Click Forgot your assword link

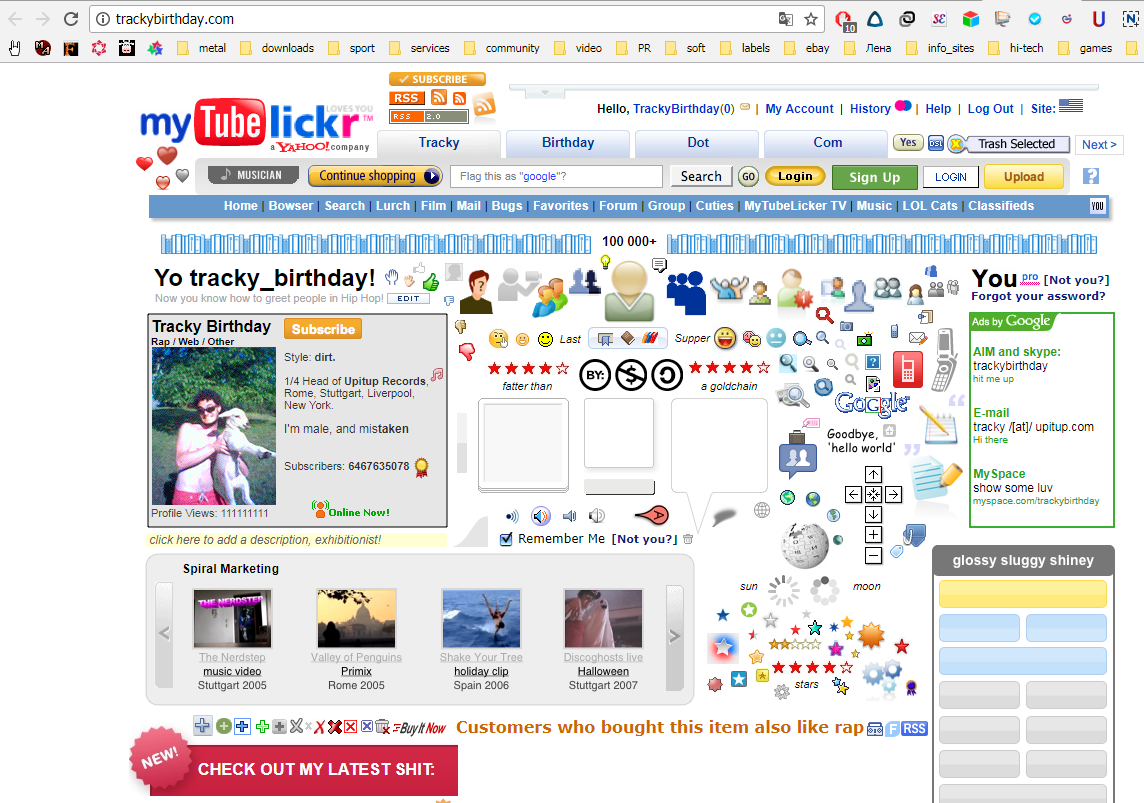click(x=1038, y=296)
